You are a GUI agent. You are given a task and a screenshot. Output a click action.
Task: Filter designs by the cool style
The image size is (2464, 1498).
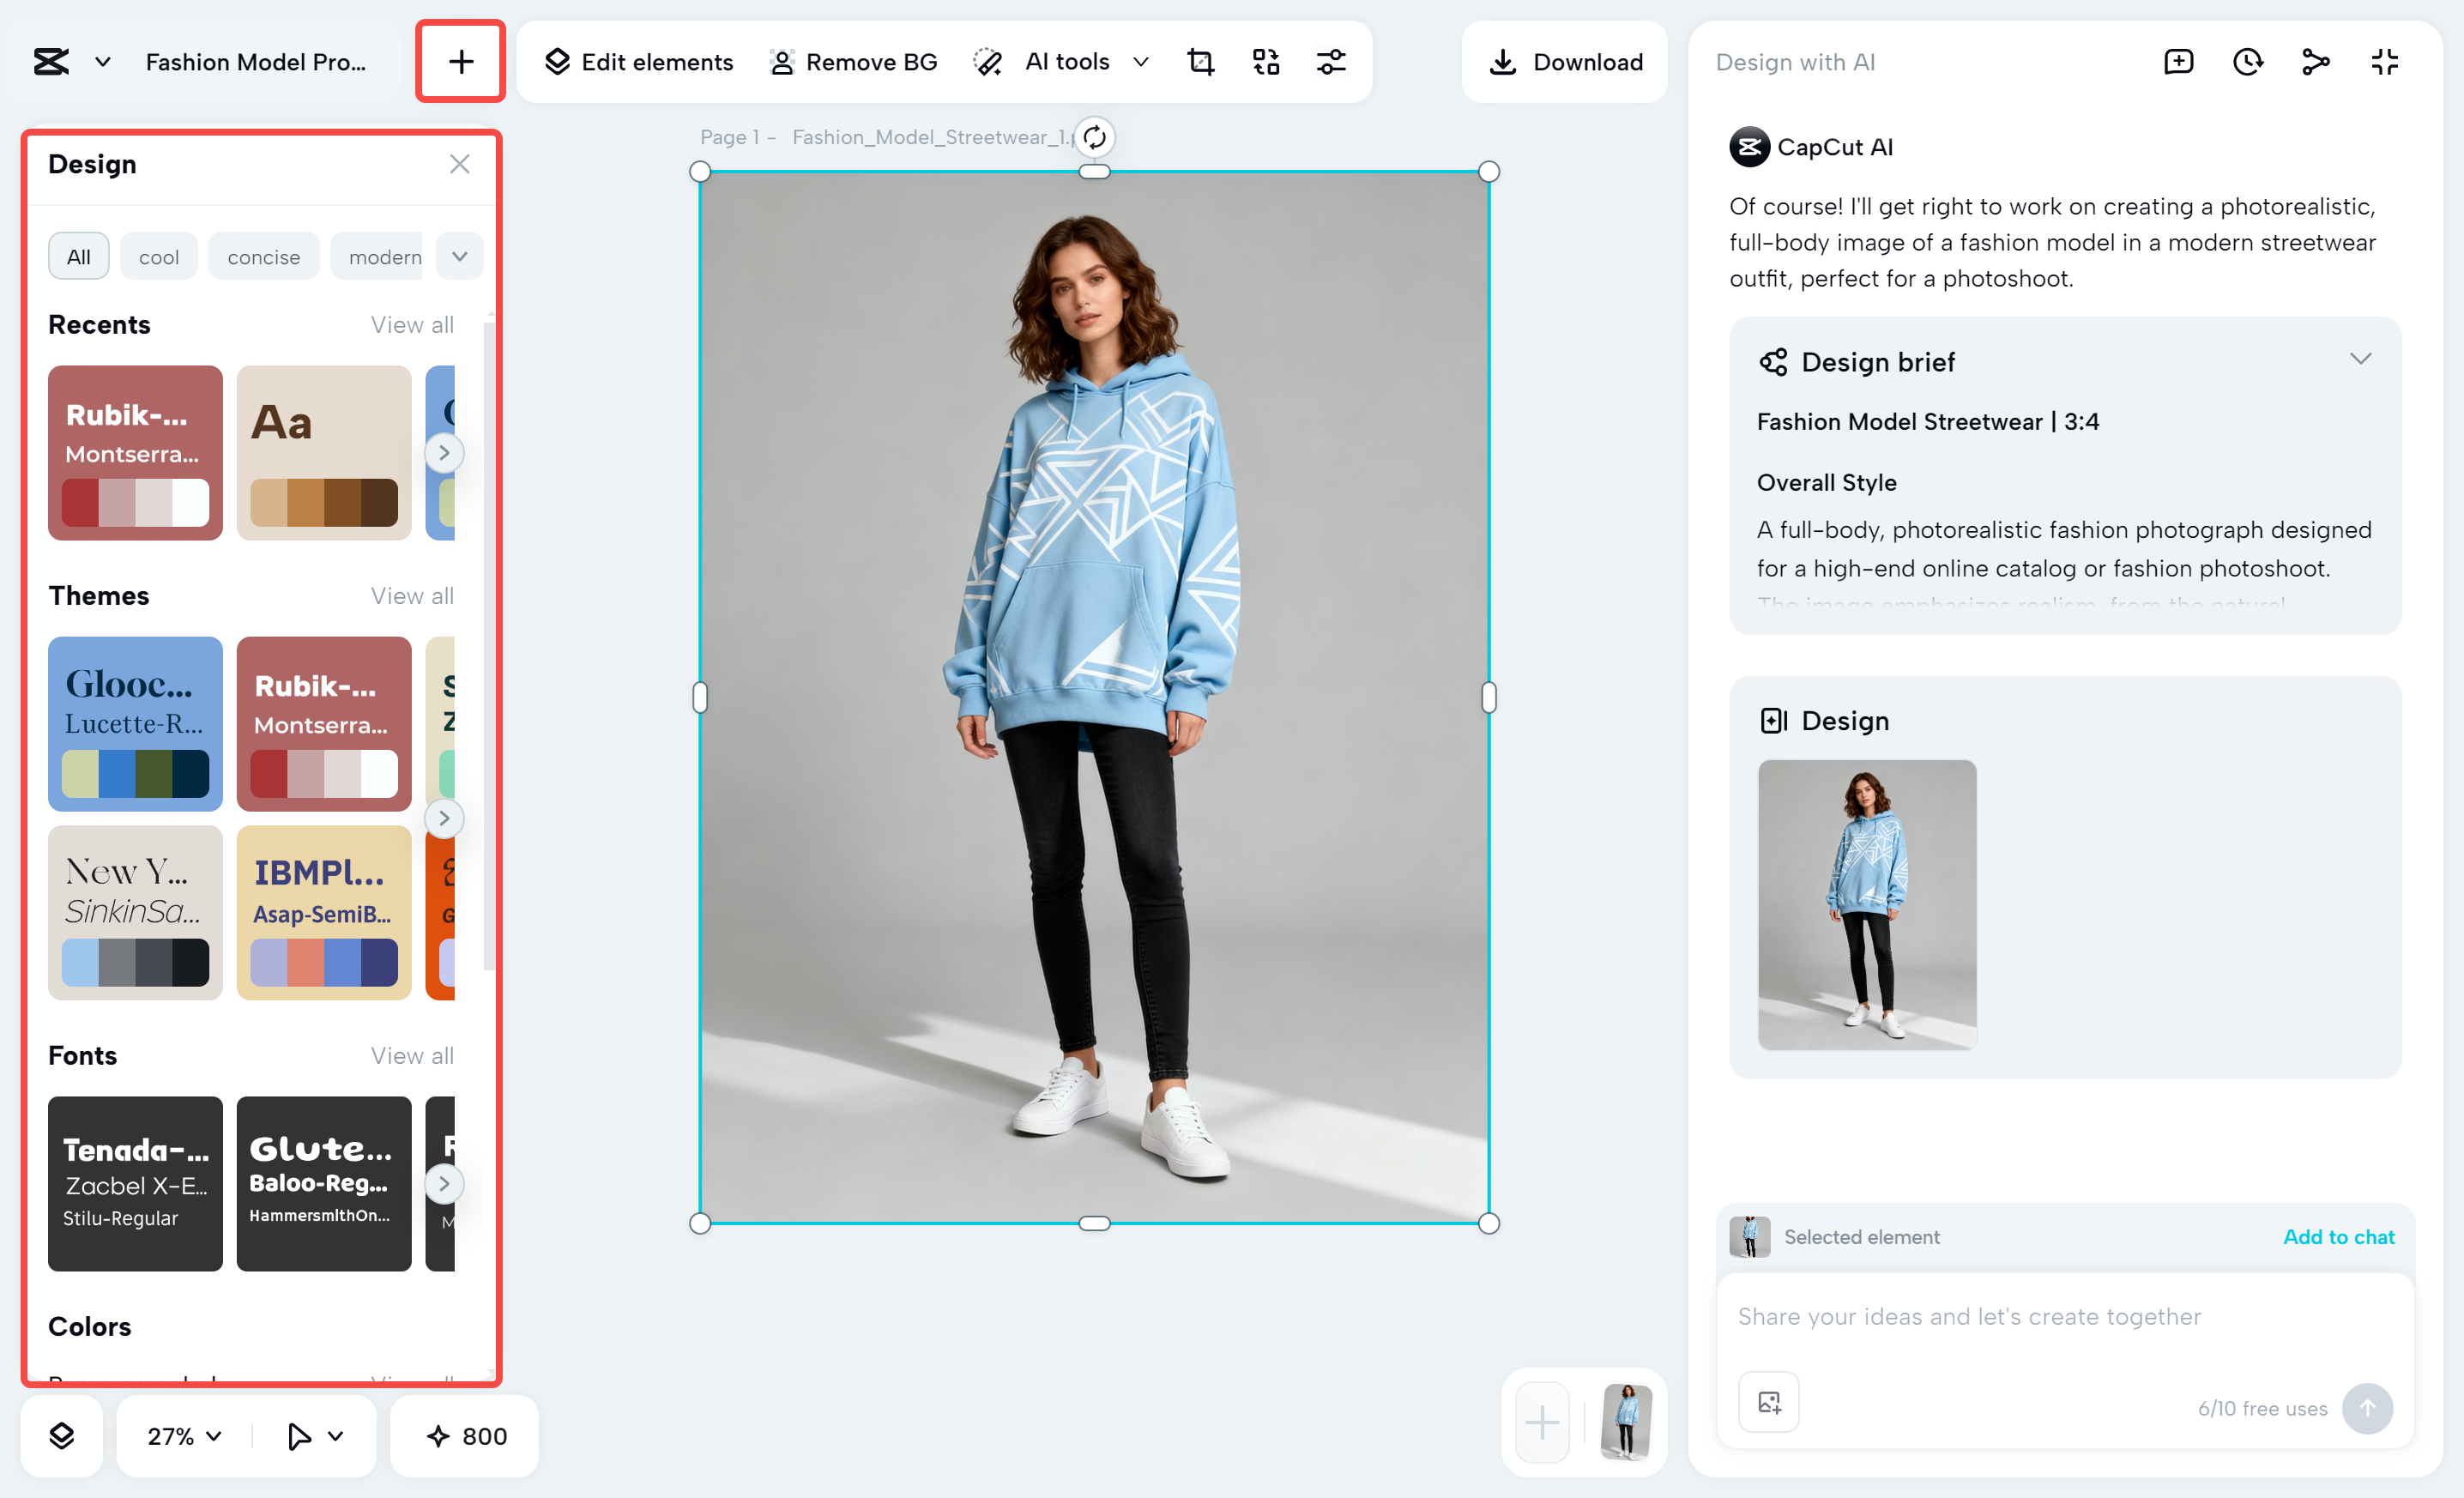point(158,256)
